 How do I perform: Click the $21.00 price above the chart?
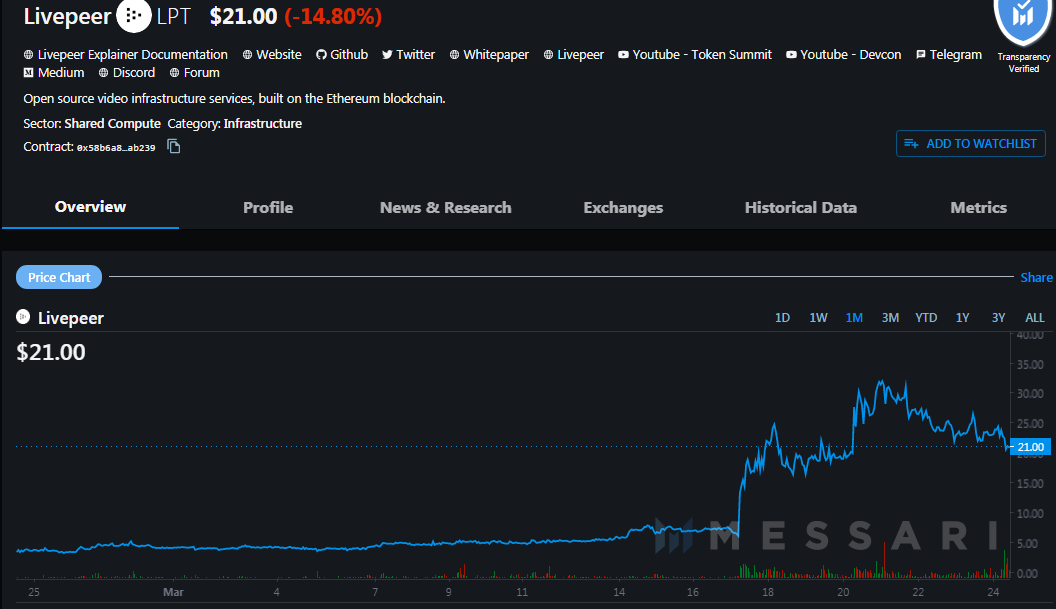(51, 352)
